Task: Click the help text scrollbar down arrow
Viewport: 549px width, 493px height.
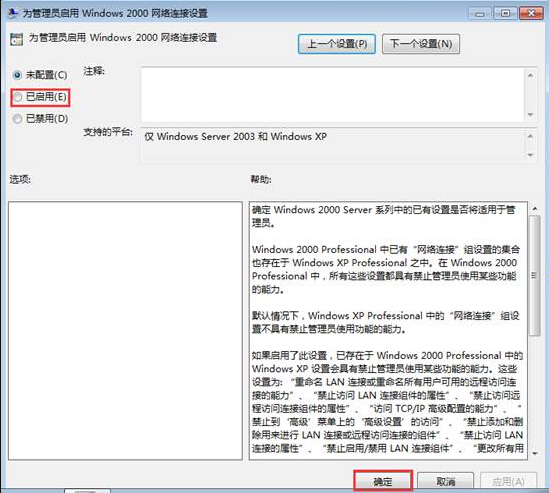Action: click(x=534, y=453)
